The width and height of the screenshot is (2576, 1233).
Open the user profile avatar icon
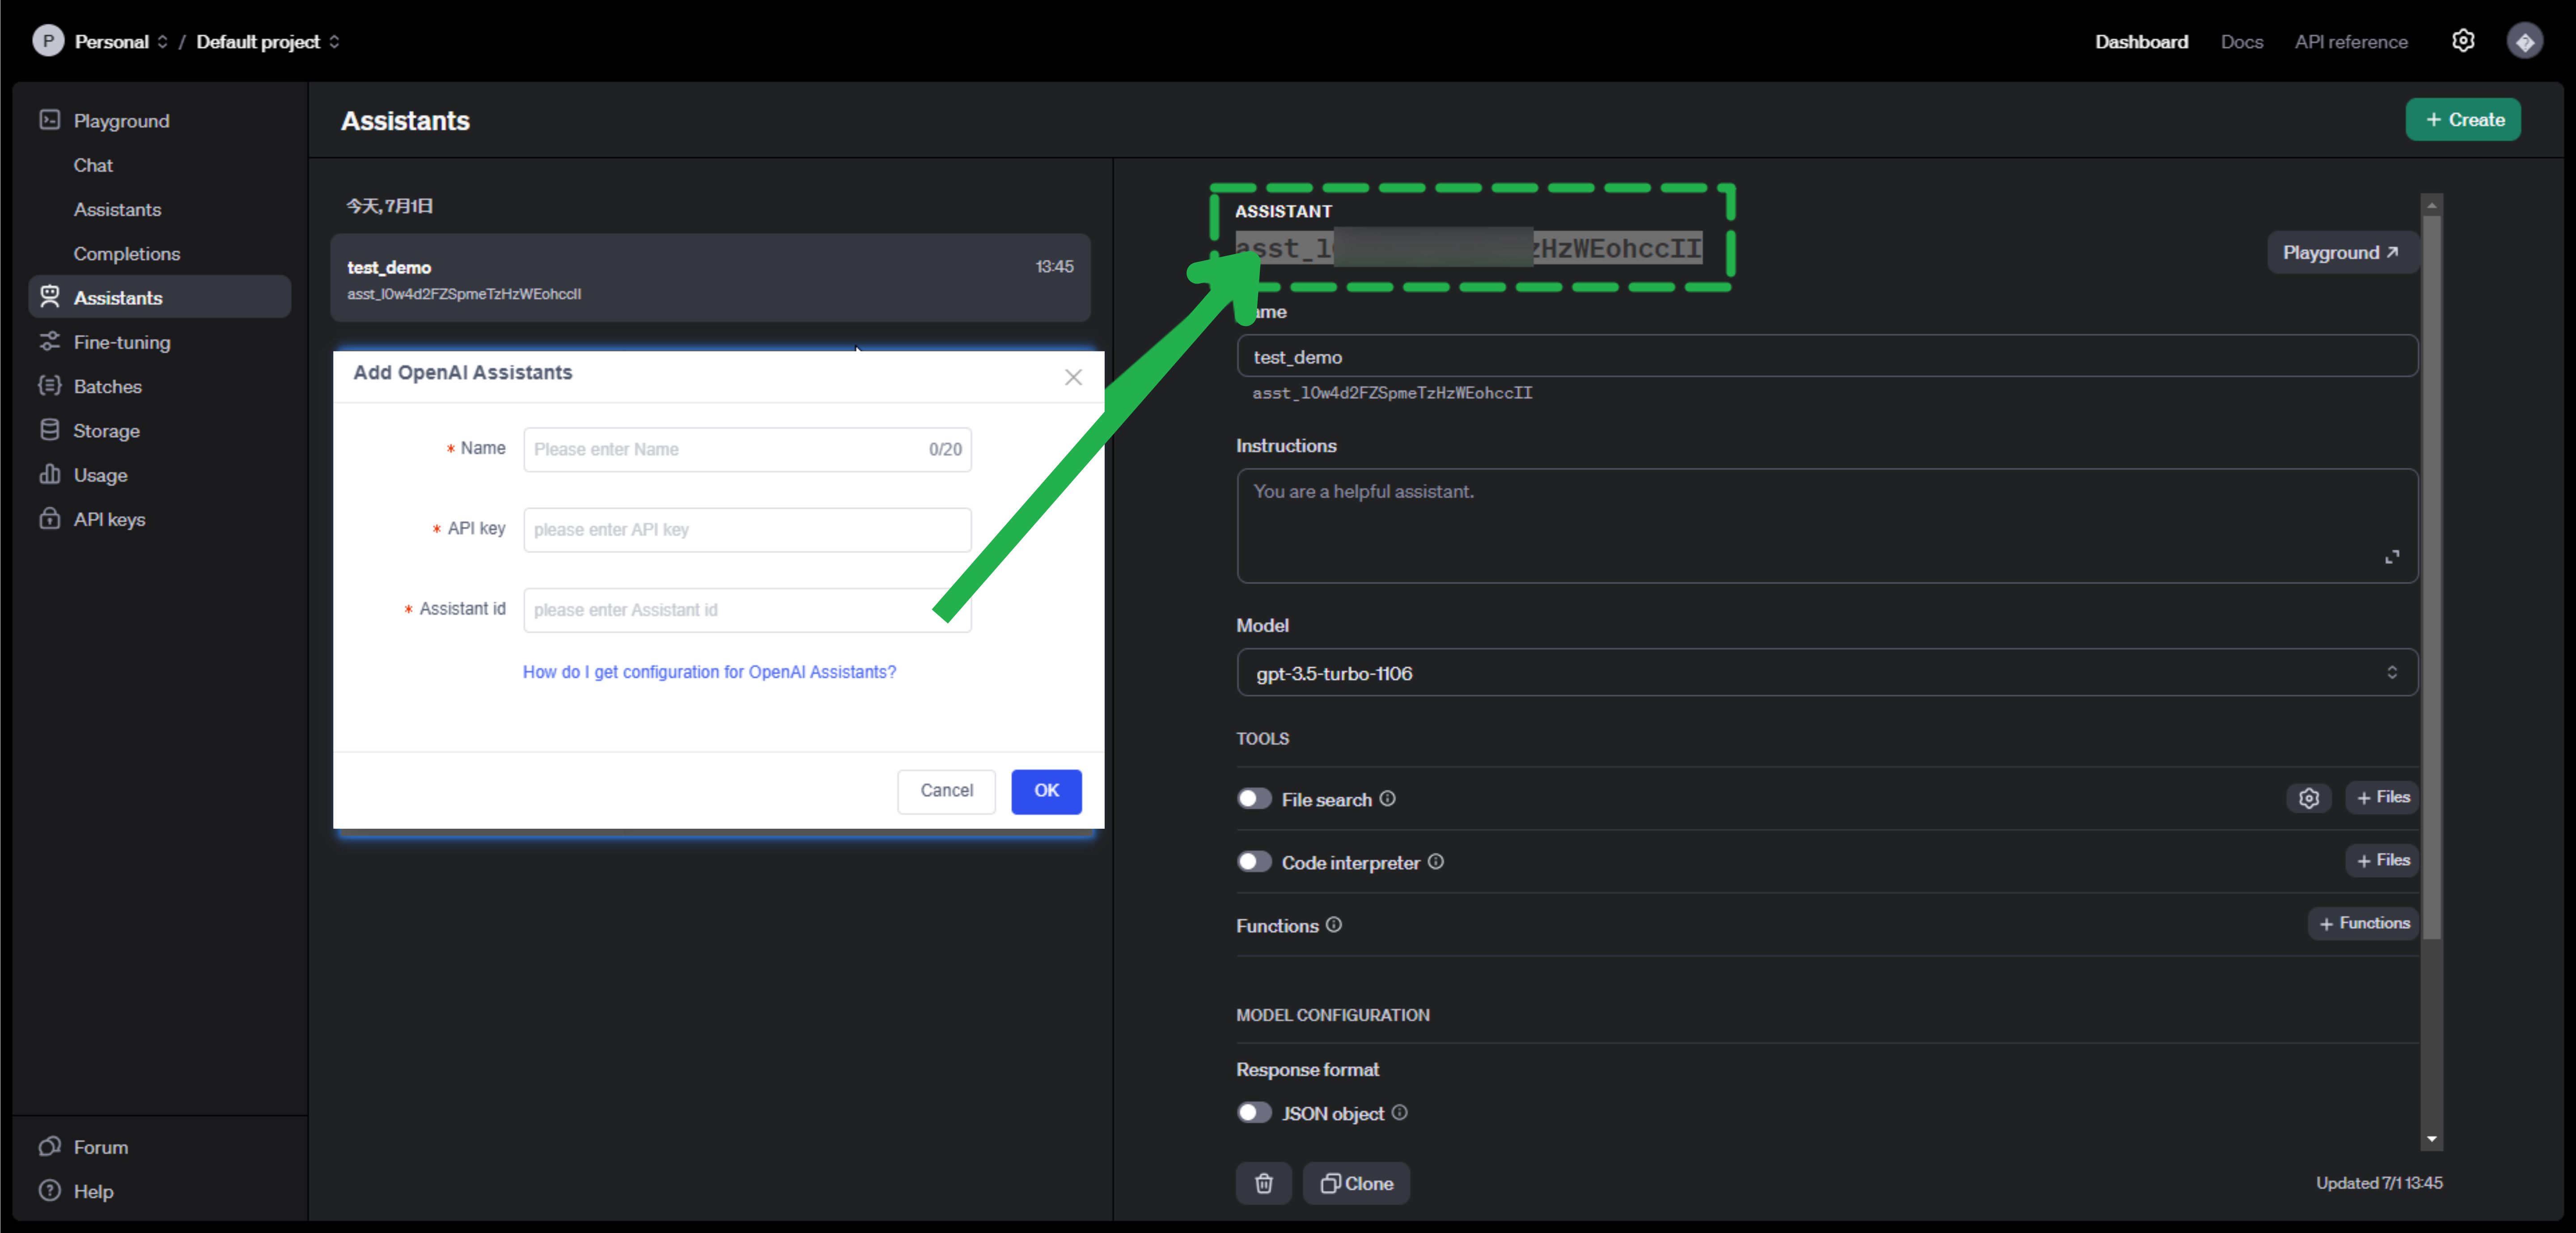(2524, 41)
